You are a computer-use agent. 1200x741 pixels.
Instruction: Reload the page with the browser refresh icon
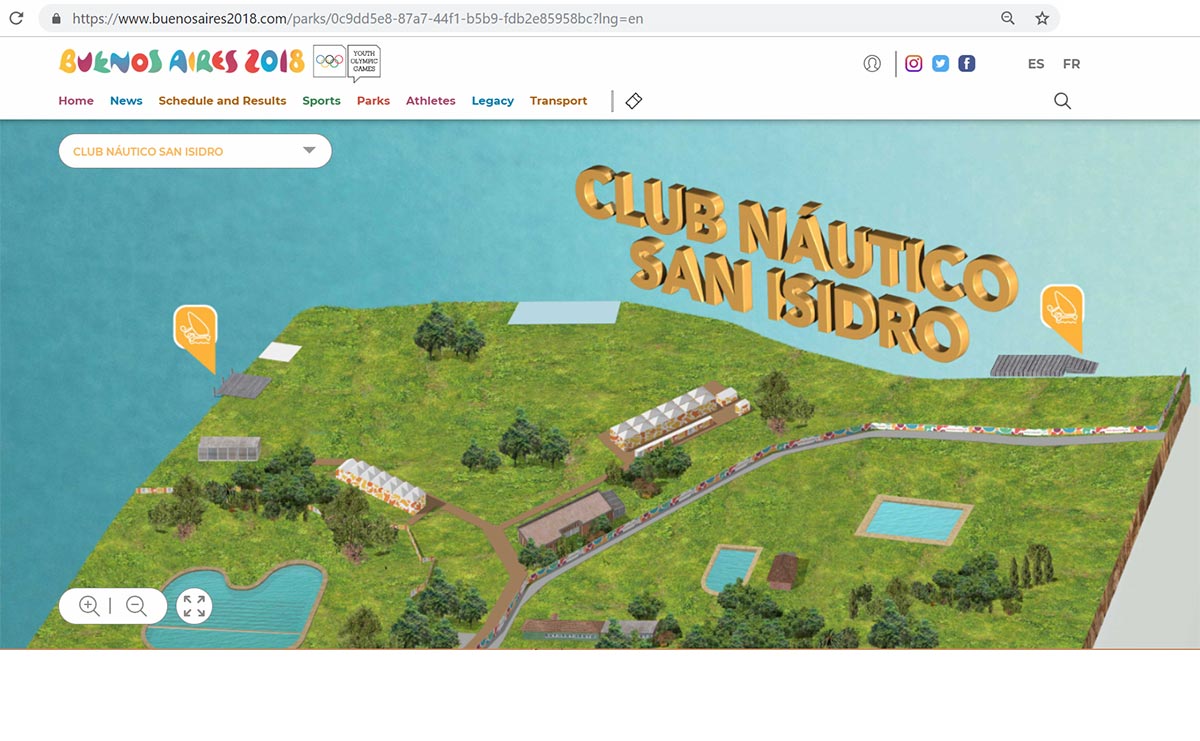click(16, 18)
